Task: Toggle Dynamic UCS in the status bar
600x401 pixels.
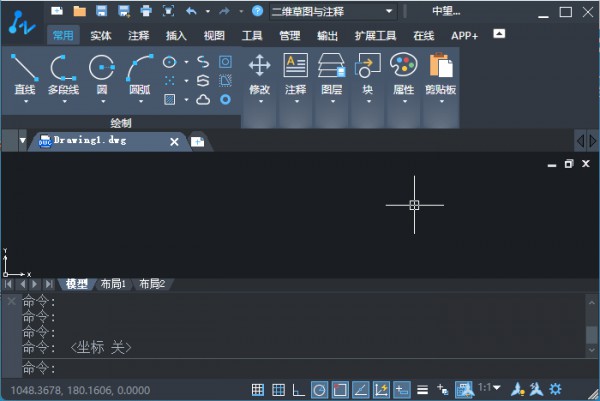Action: pyautogui.click(x=381, y=390)
